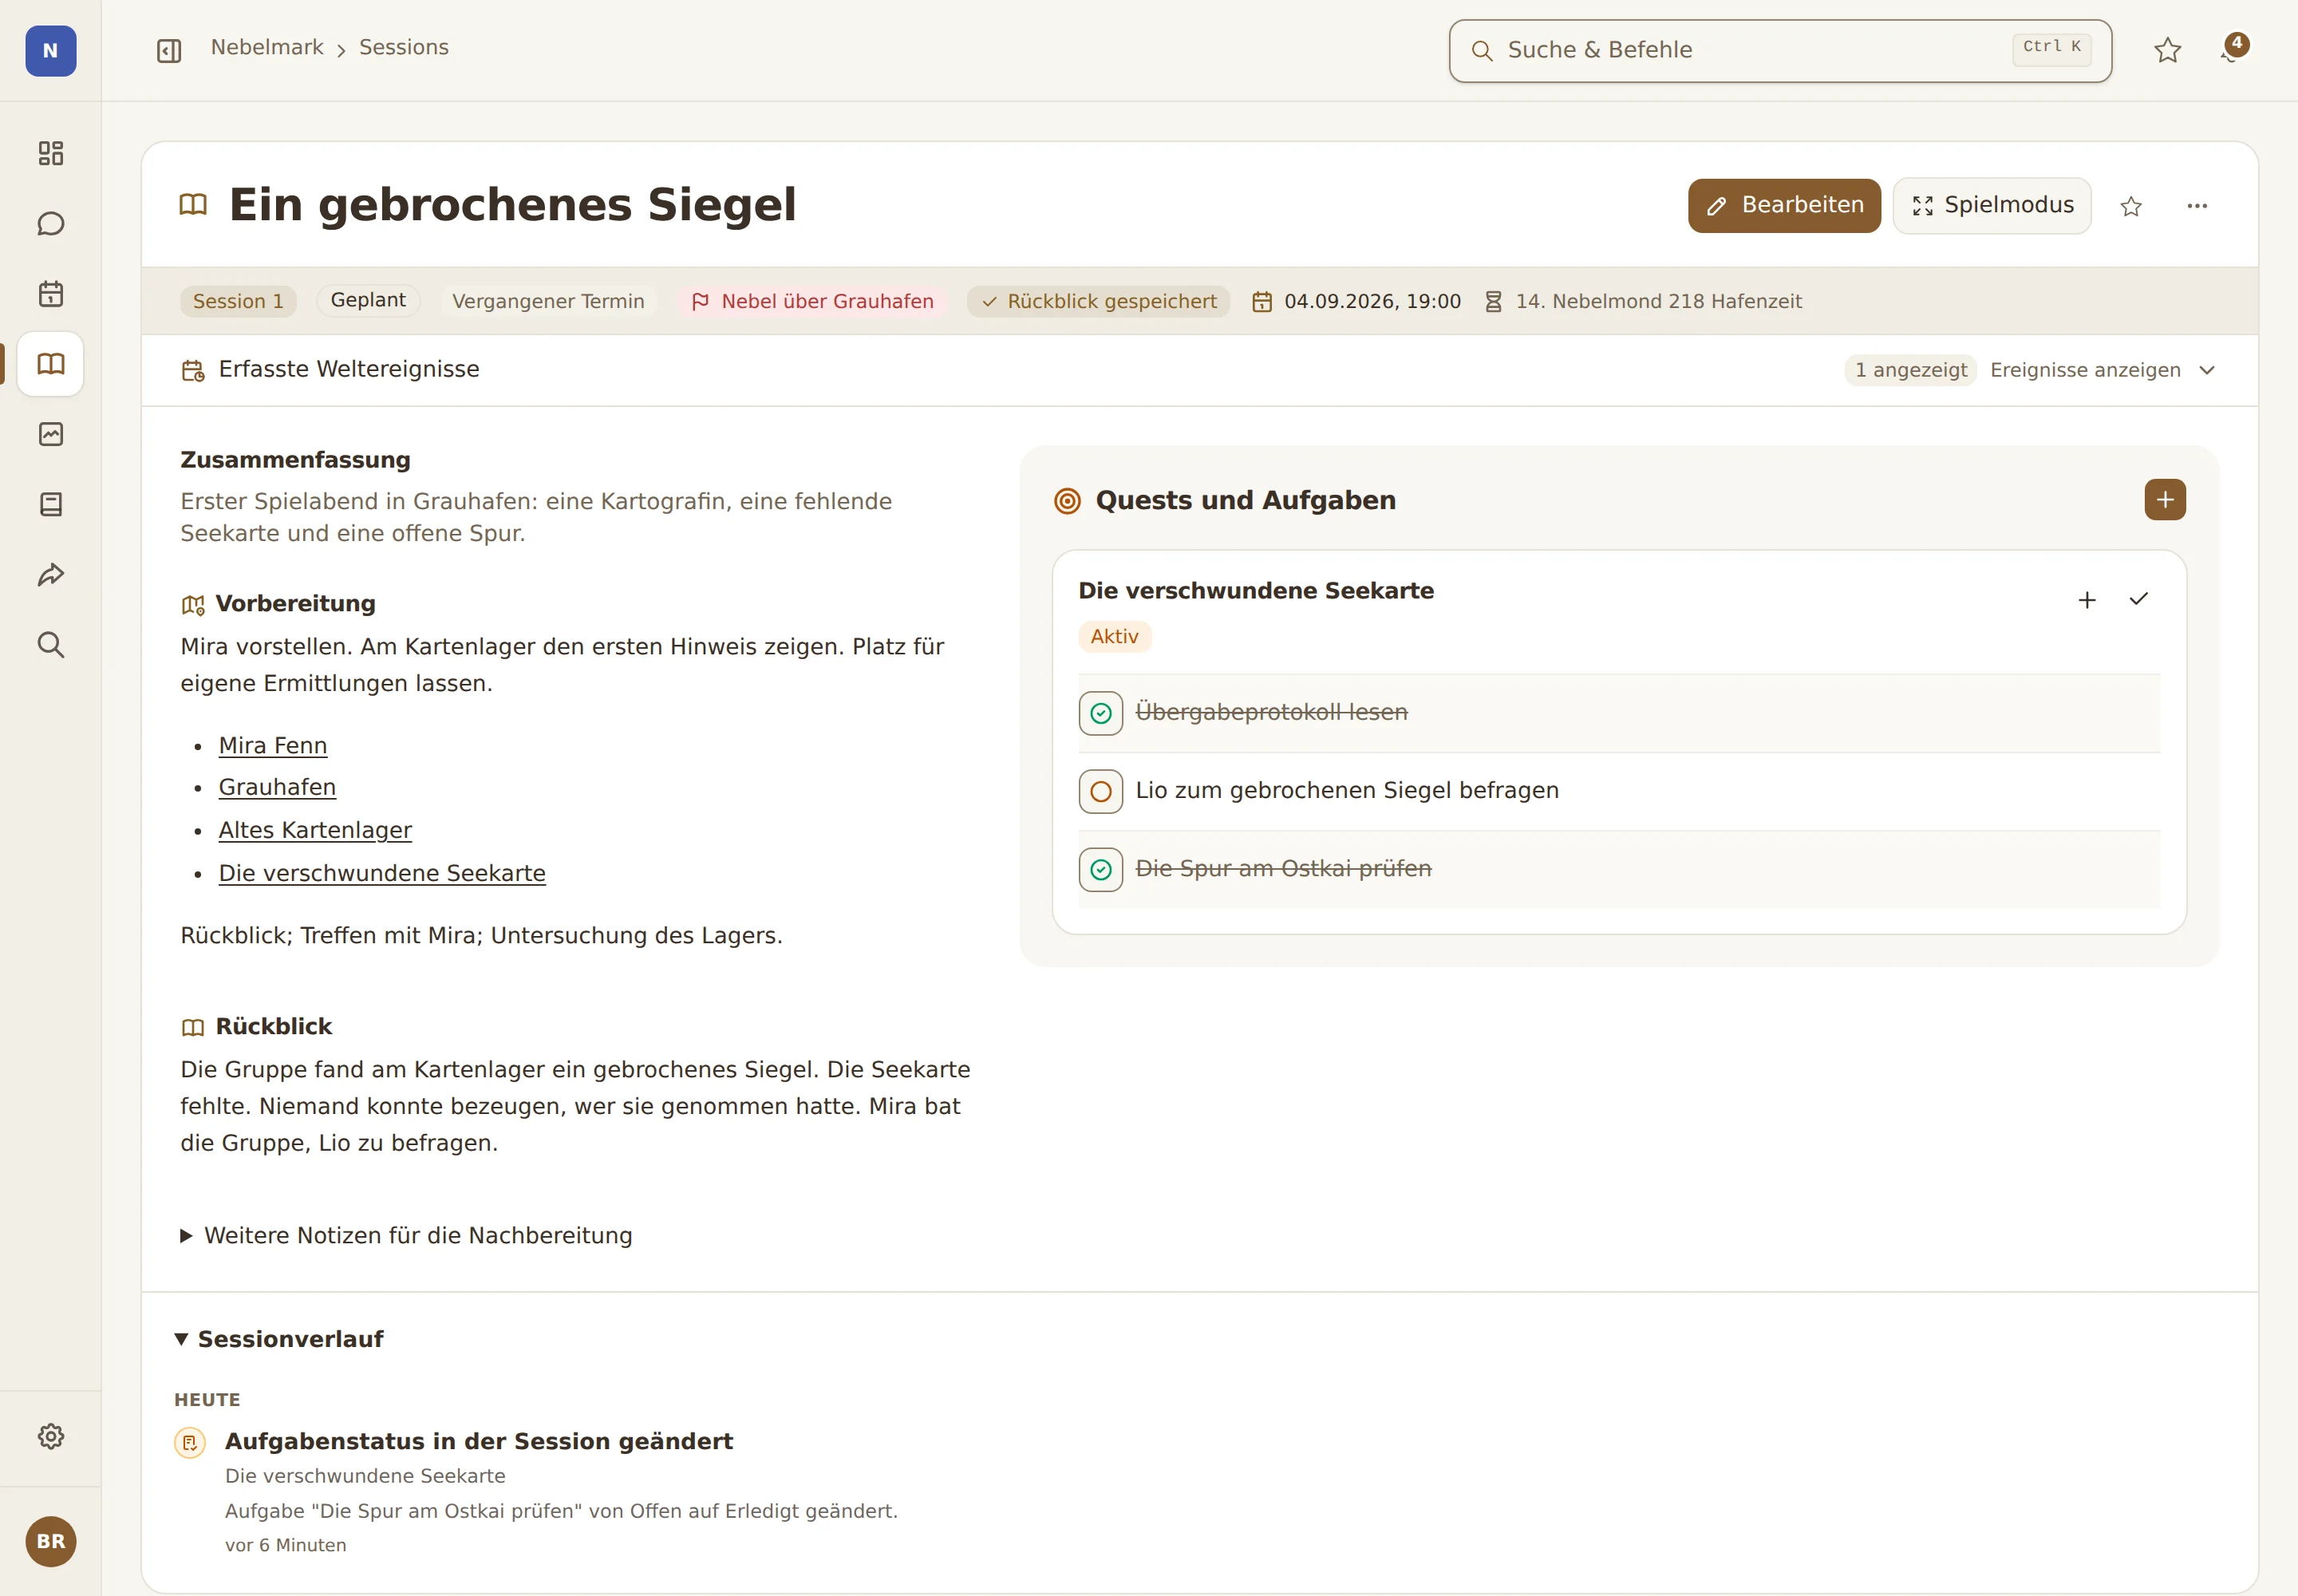Add a new quest with plus button
The width and height of the screenshot is (2298, 1596).
(x=2165, y=500)
